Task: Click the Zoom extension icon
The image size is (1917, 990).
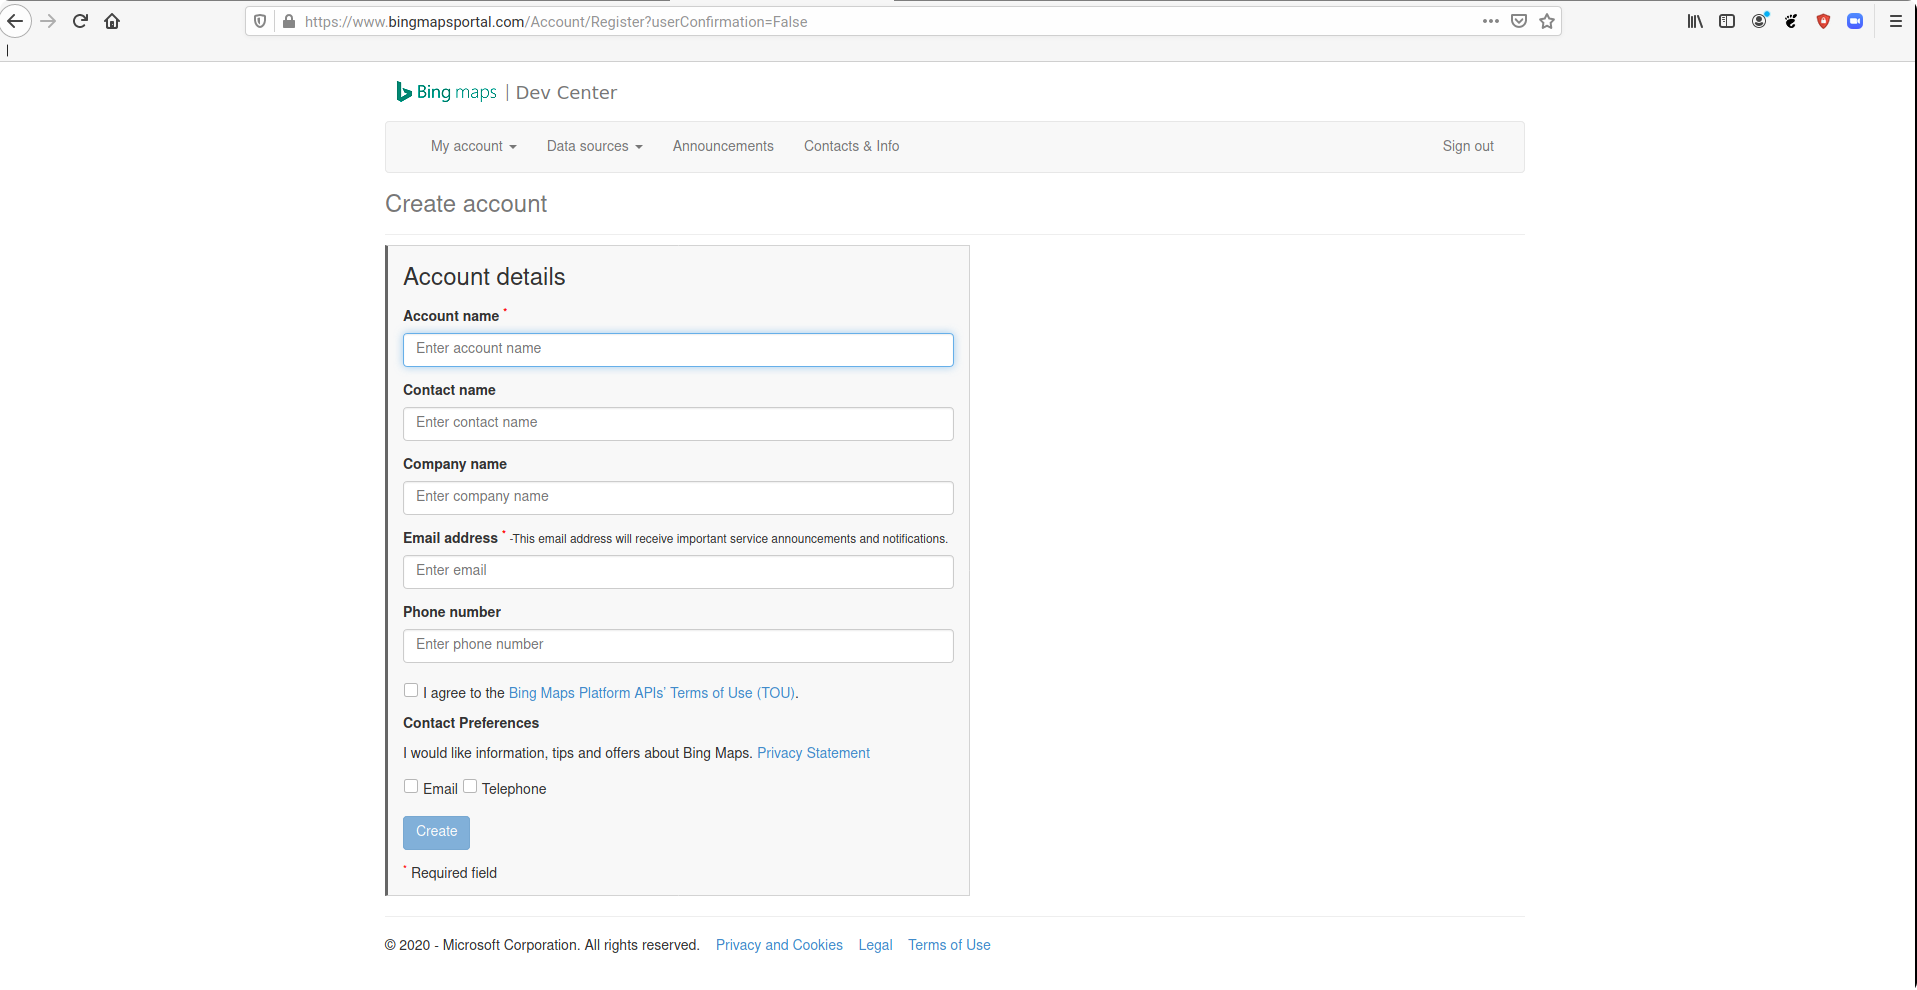Action: [1855, 21]
